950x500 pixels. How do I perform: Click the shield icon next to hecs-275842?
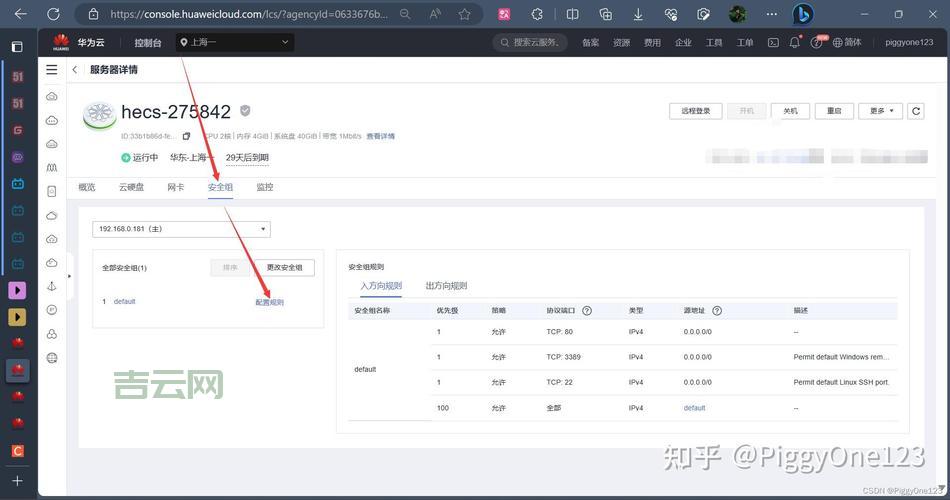click(245, 110)
